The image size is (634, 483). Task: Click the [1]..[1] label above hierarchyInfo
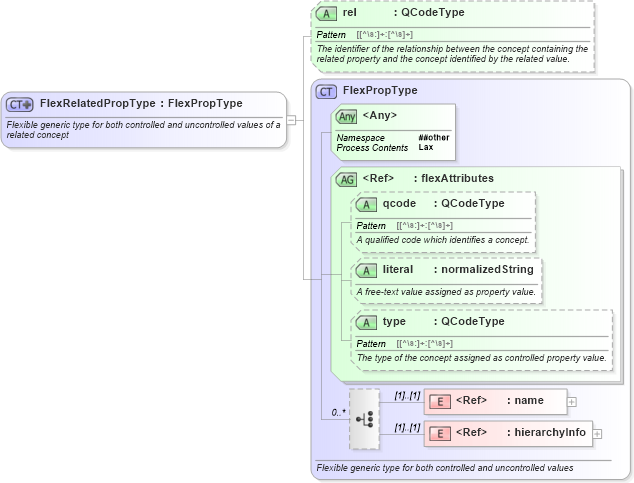click(407, 428)
